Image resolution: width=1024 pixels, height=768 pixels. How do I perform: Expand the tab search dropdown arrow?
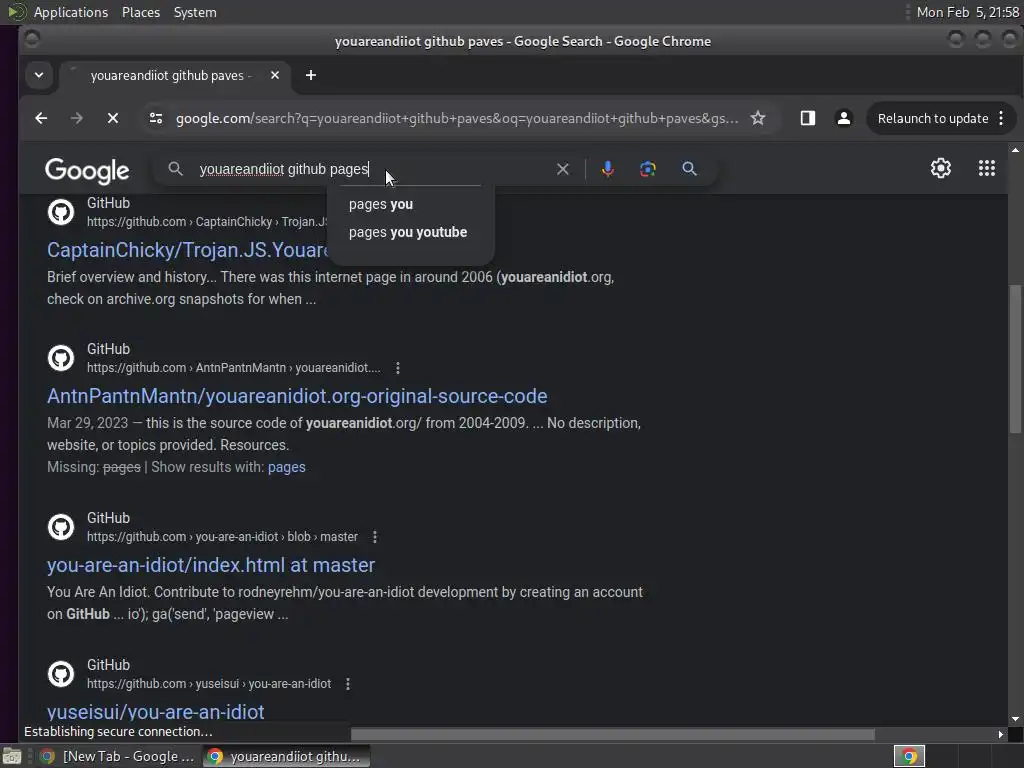click(39, 75)
